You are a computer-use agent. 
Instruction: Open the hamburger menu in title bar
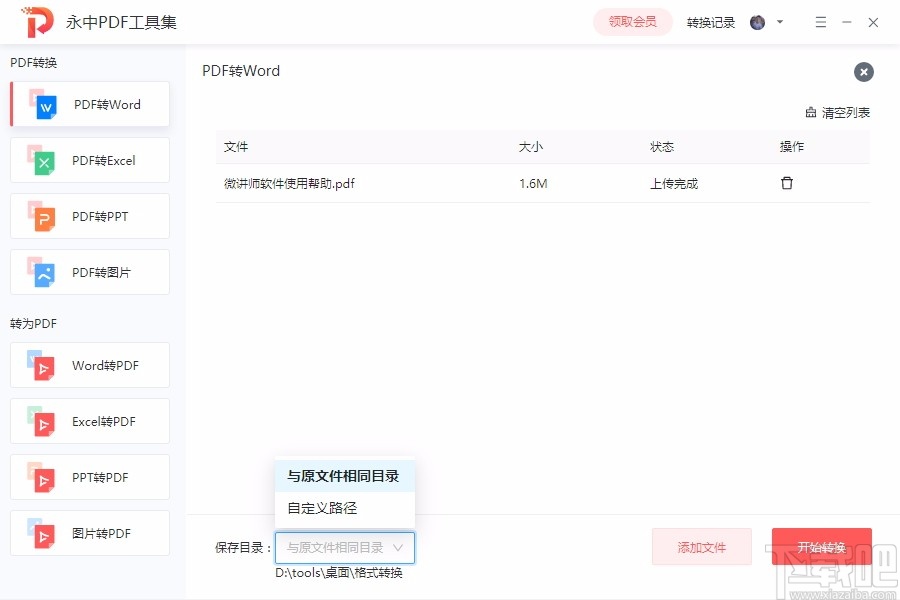pos(820,21)
